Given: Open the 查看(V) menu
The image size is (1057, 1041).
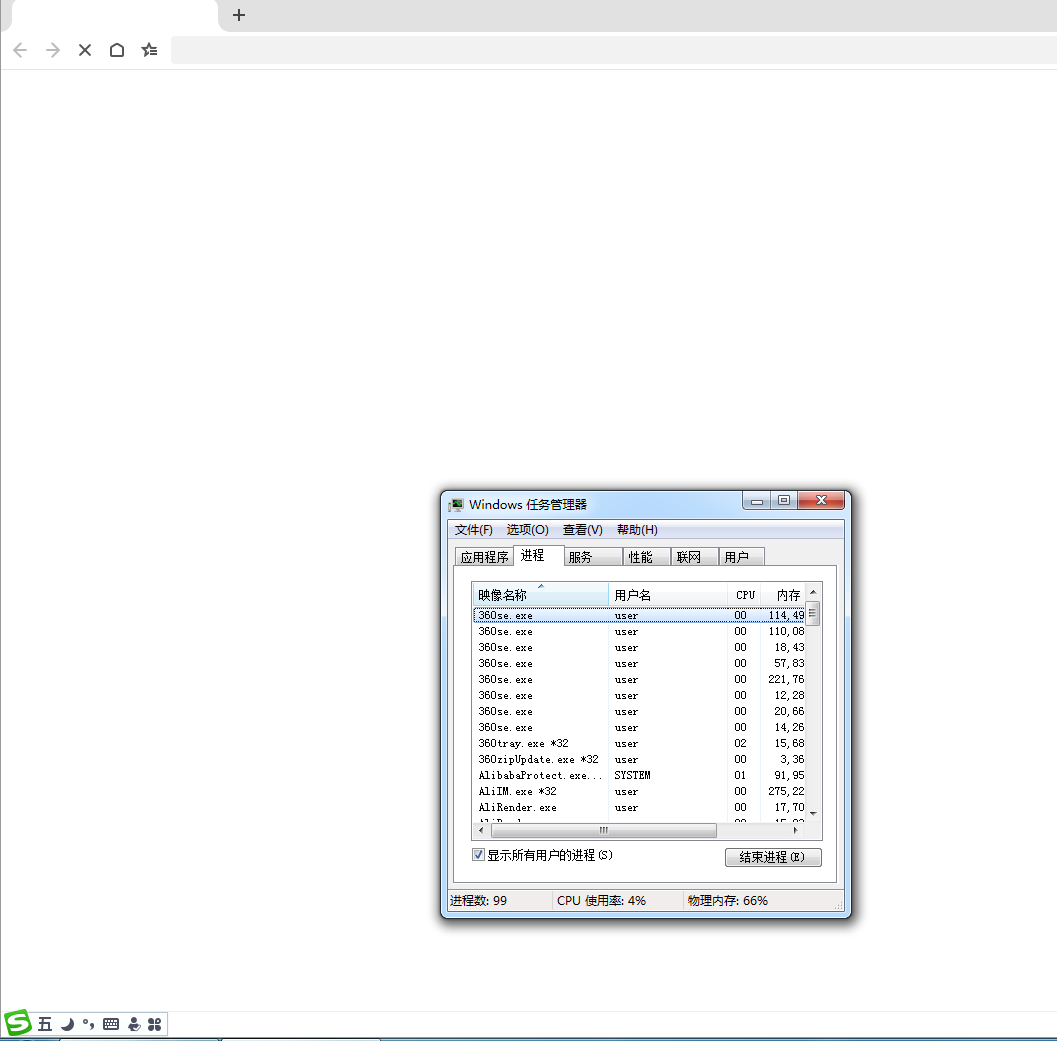Looking at the screenshot, I should point(582,530).
